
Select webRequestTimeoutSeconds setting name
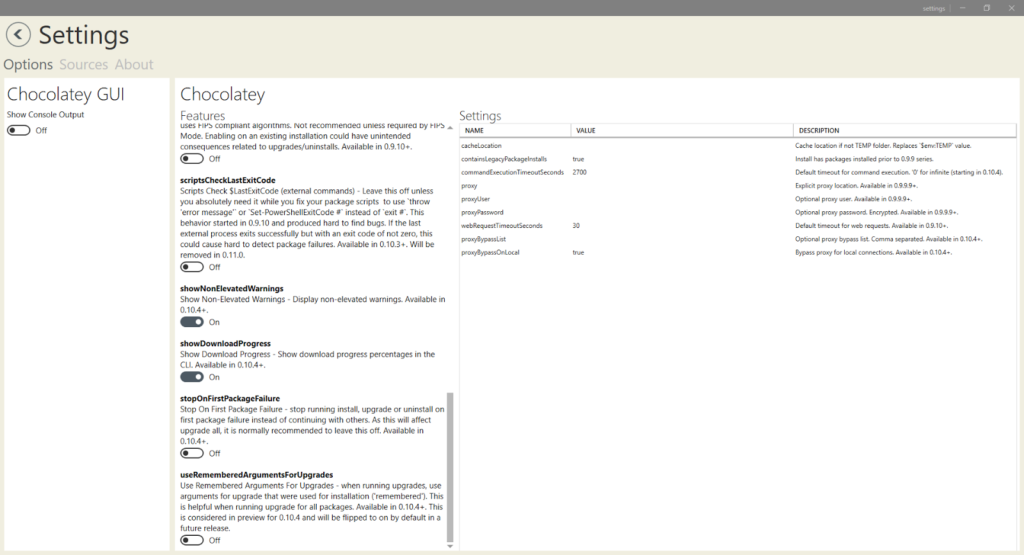[x=502, y=226]
